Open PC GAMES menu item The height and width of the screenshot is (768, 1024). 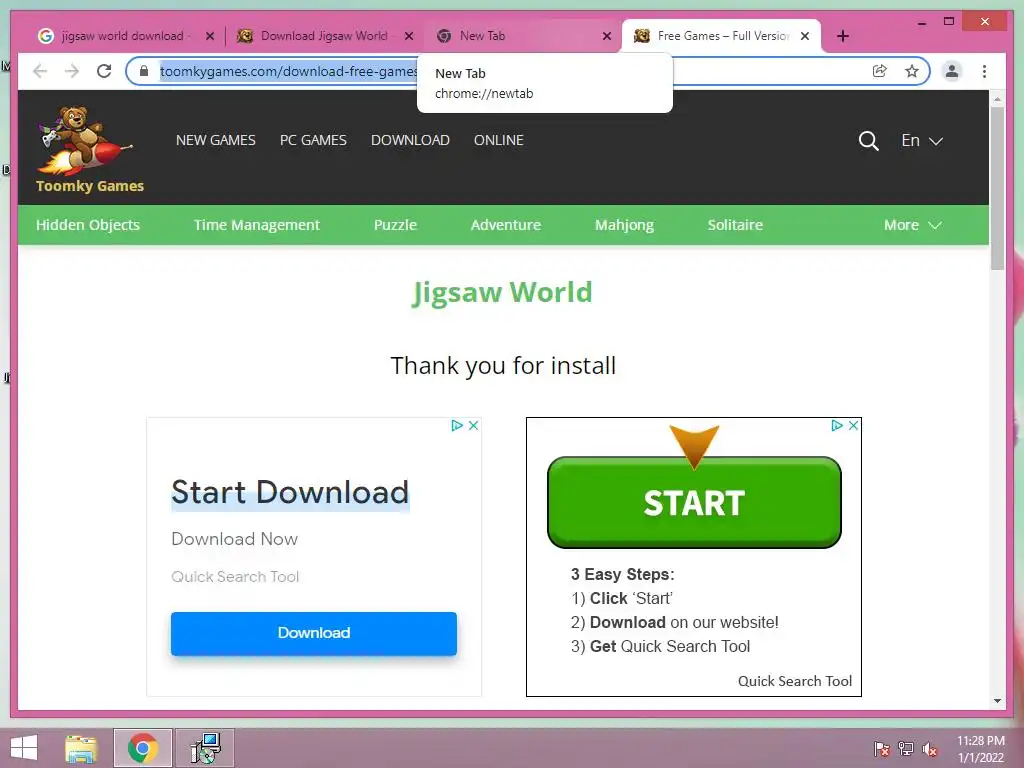click(x=313, y=140)
